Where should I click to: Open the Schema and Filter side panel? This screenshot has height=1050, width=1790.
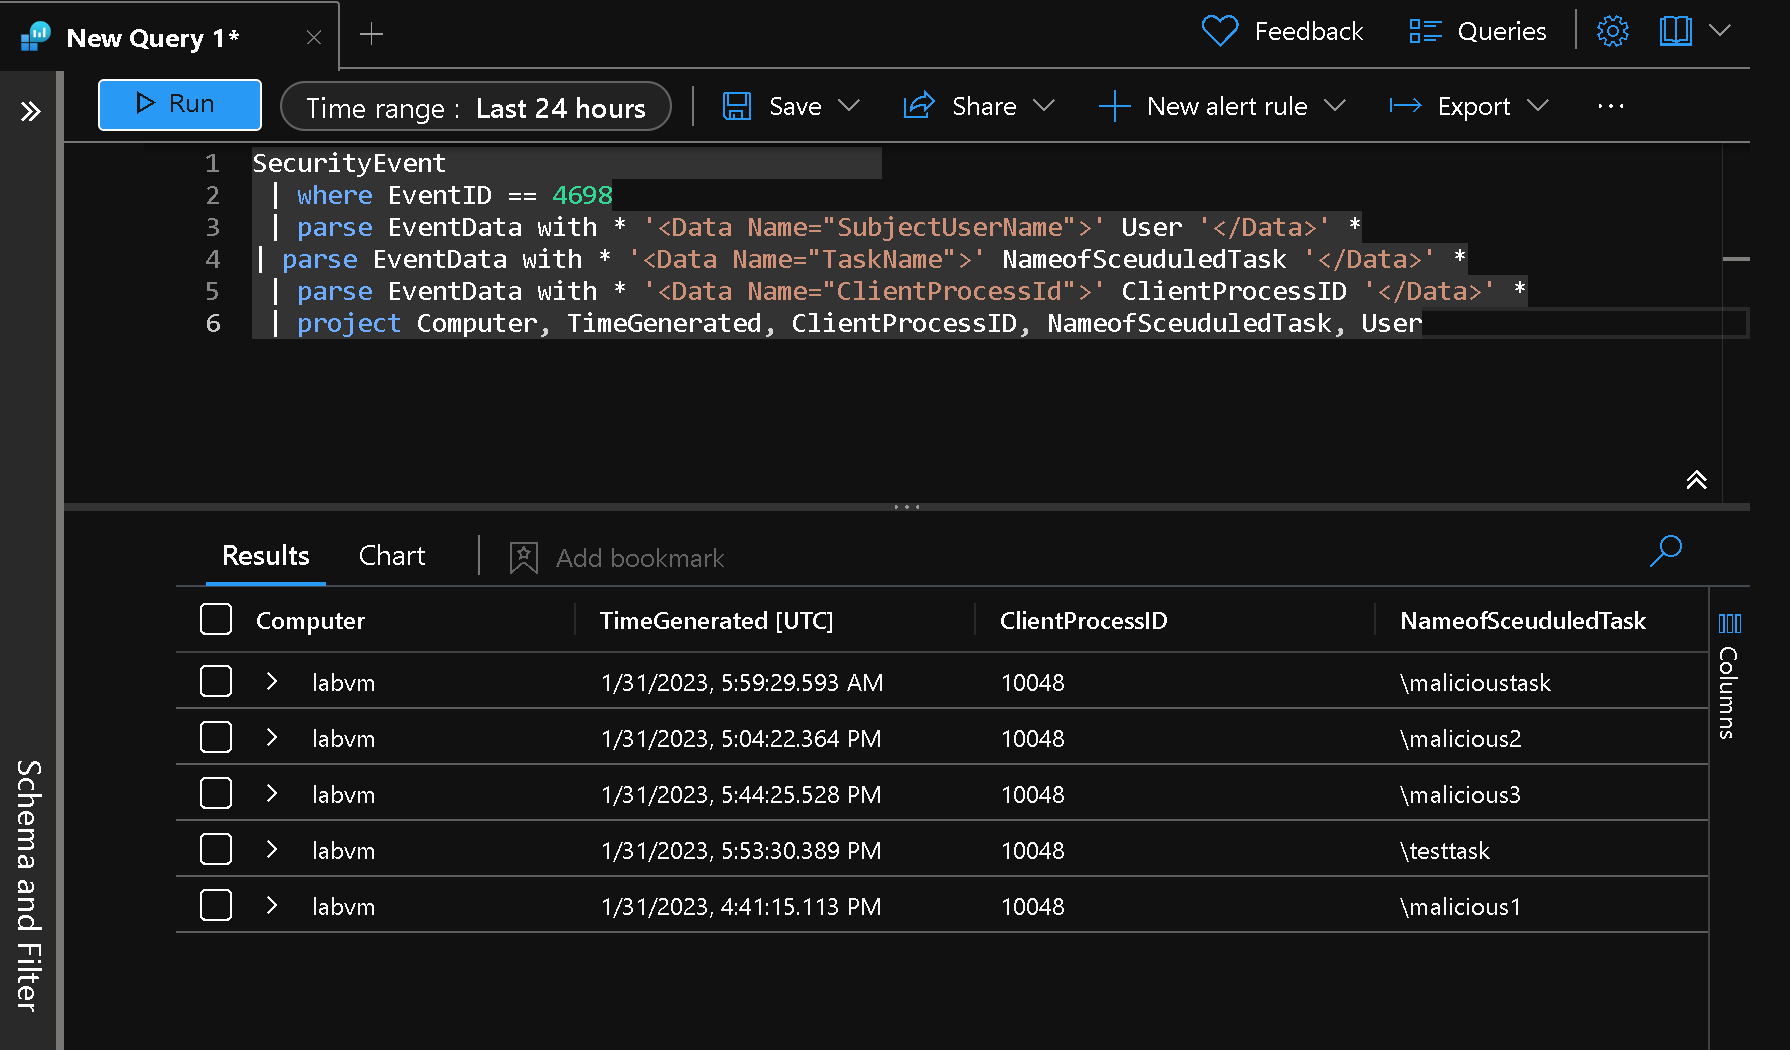[29, 885]
